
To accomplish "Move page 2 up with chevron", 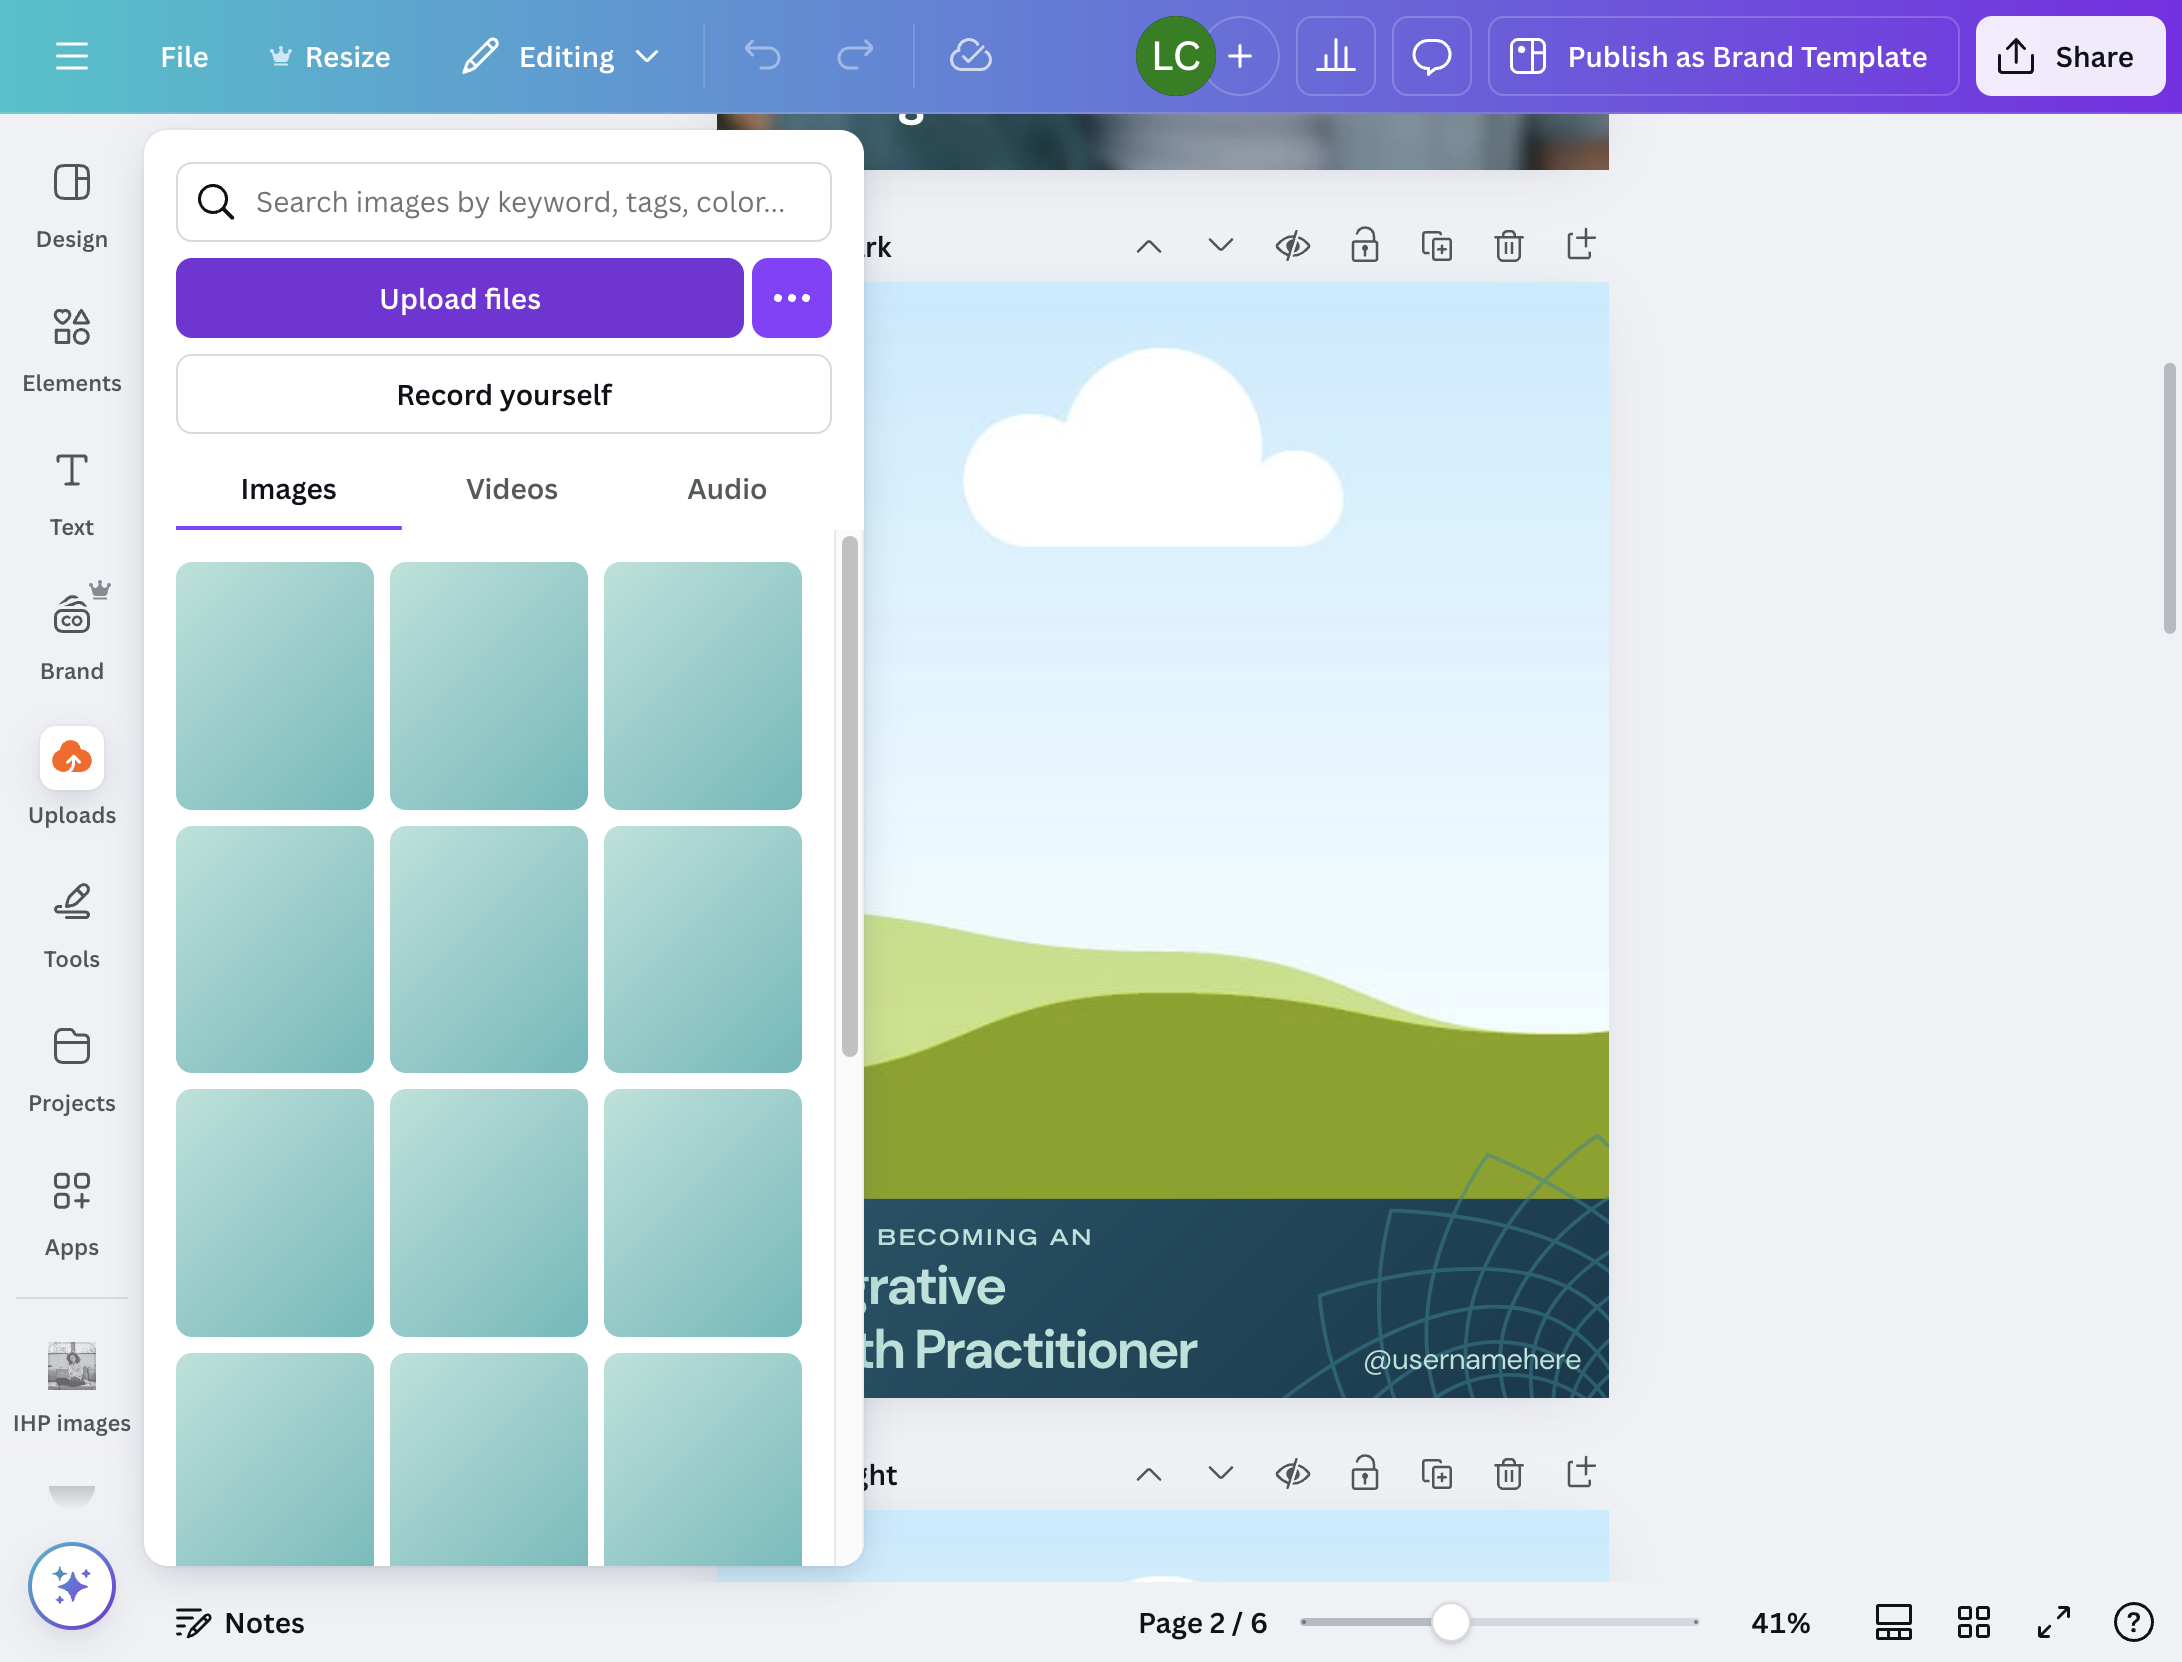I will click(1149, 246).
